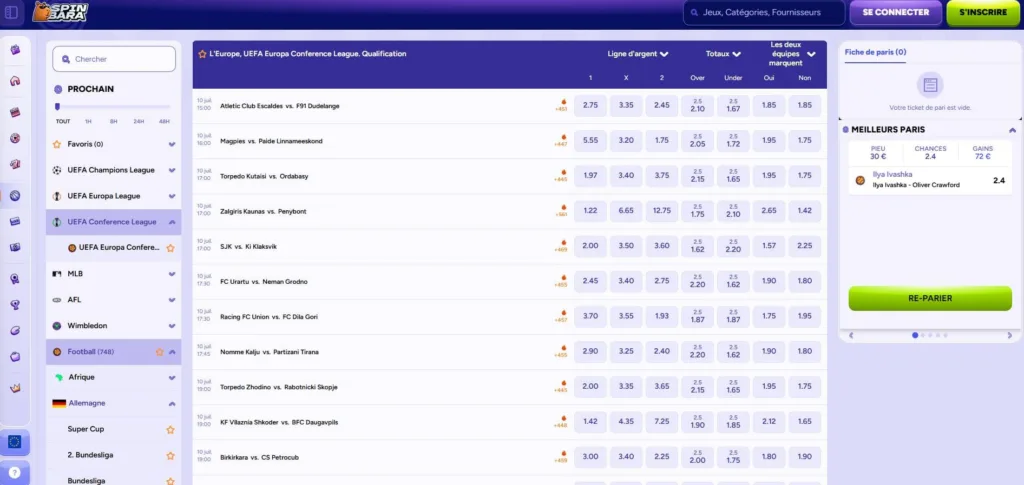This screenshot has width=1024, height=485.
Task: Click the Spinbara logo
Action: click(x=60, y=11)
